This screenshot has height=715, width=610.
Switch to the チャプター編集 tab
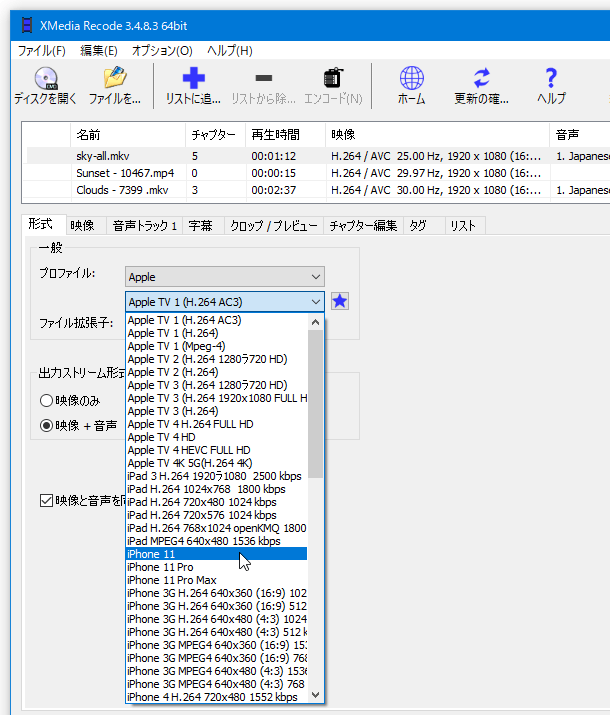click(x=363, y=226)
